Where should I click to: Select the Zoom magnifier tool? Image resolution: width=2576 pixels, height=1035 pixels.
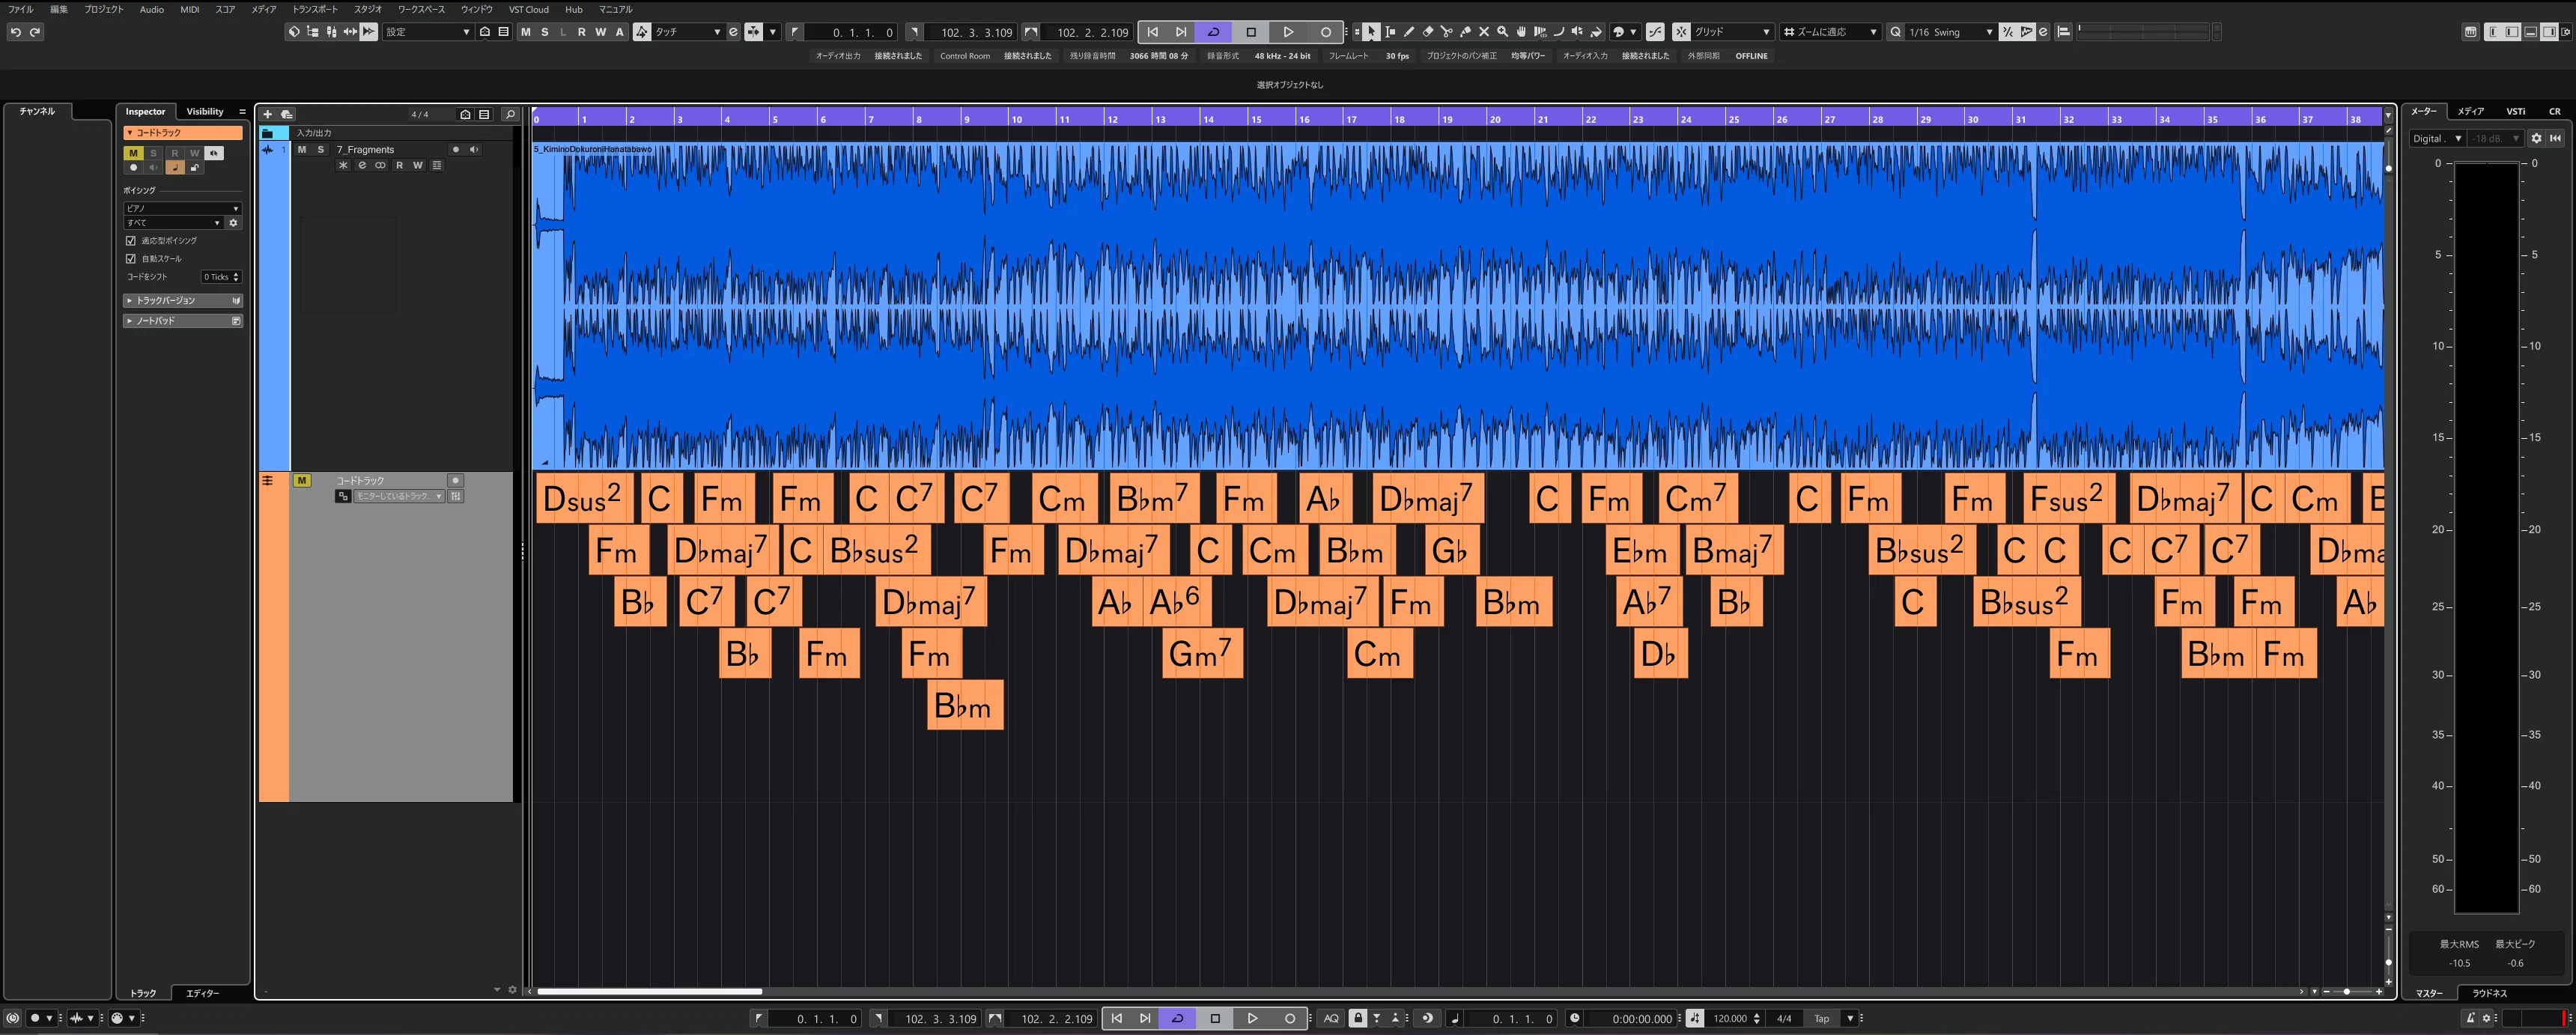(1503, 32)
